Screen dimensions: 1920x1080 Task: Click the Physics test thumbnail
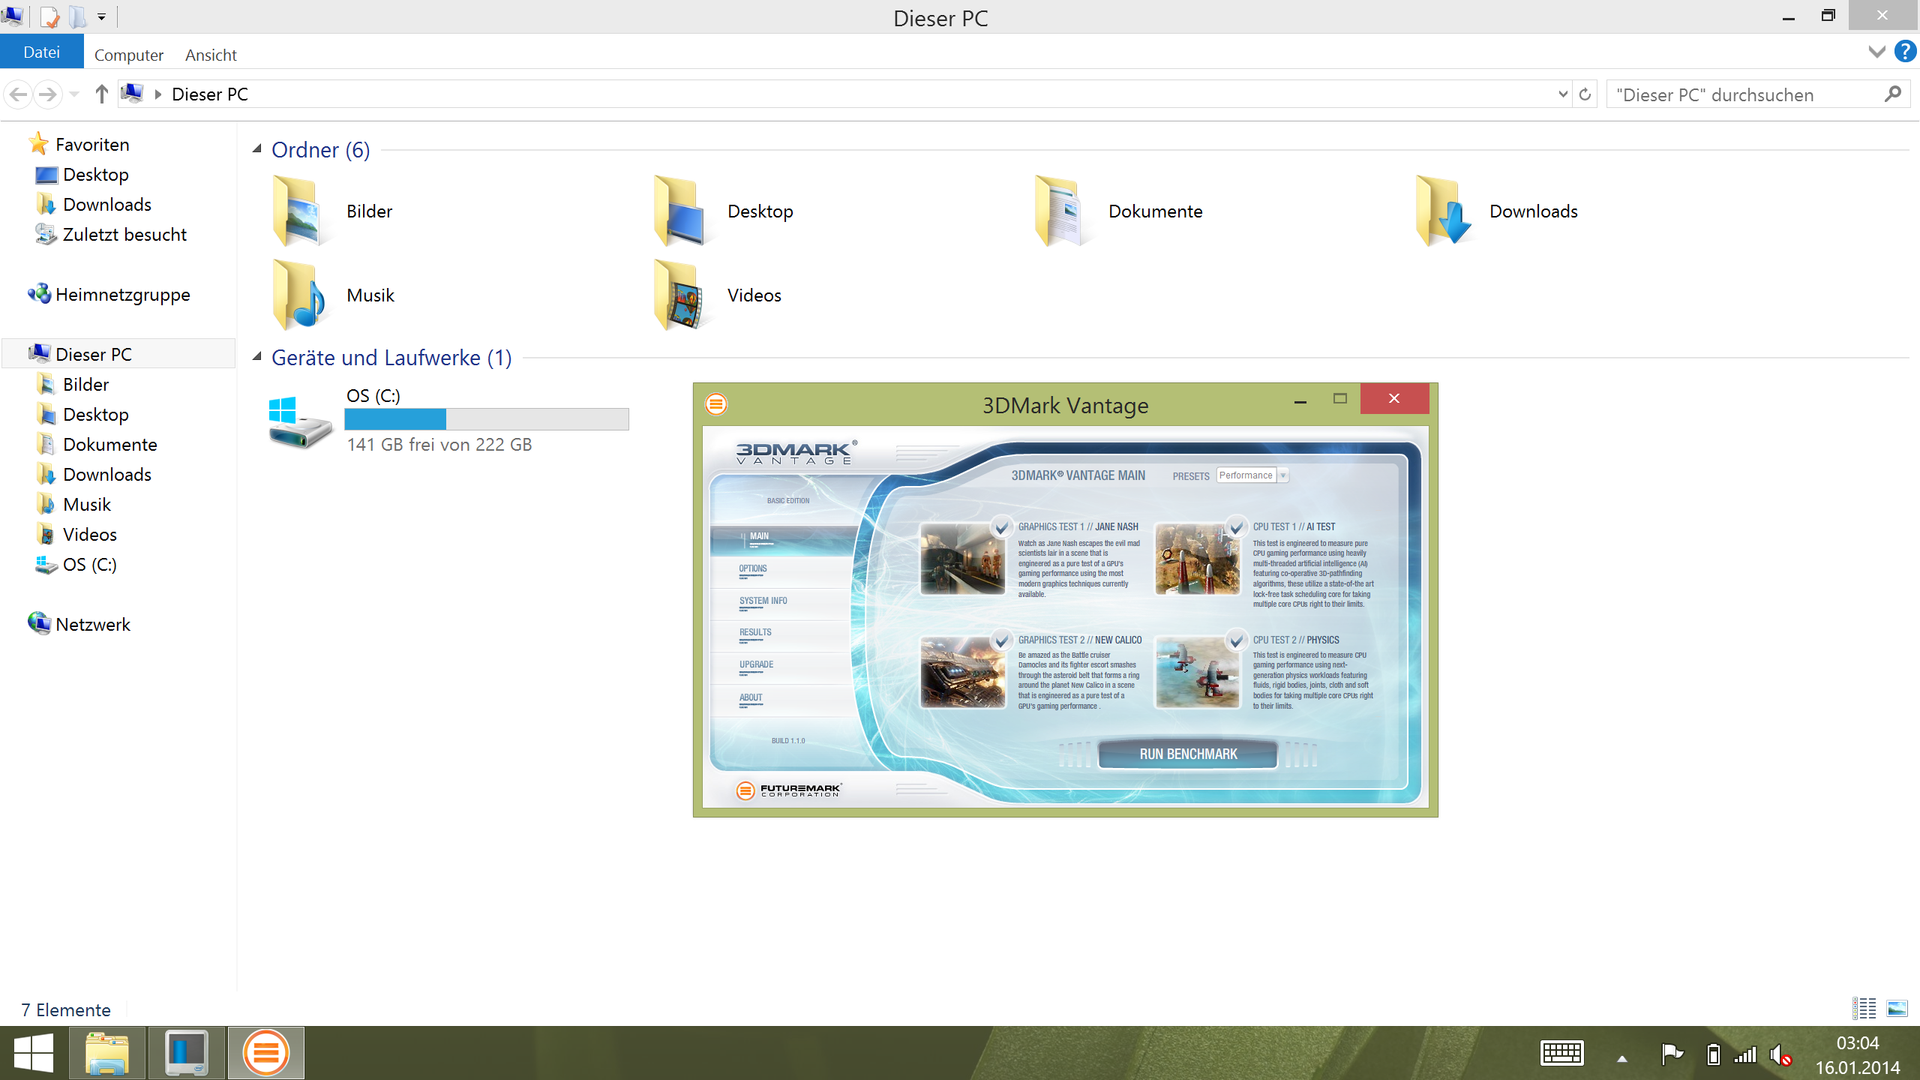1197,672
